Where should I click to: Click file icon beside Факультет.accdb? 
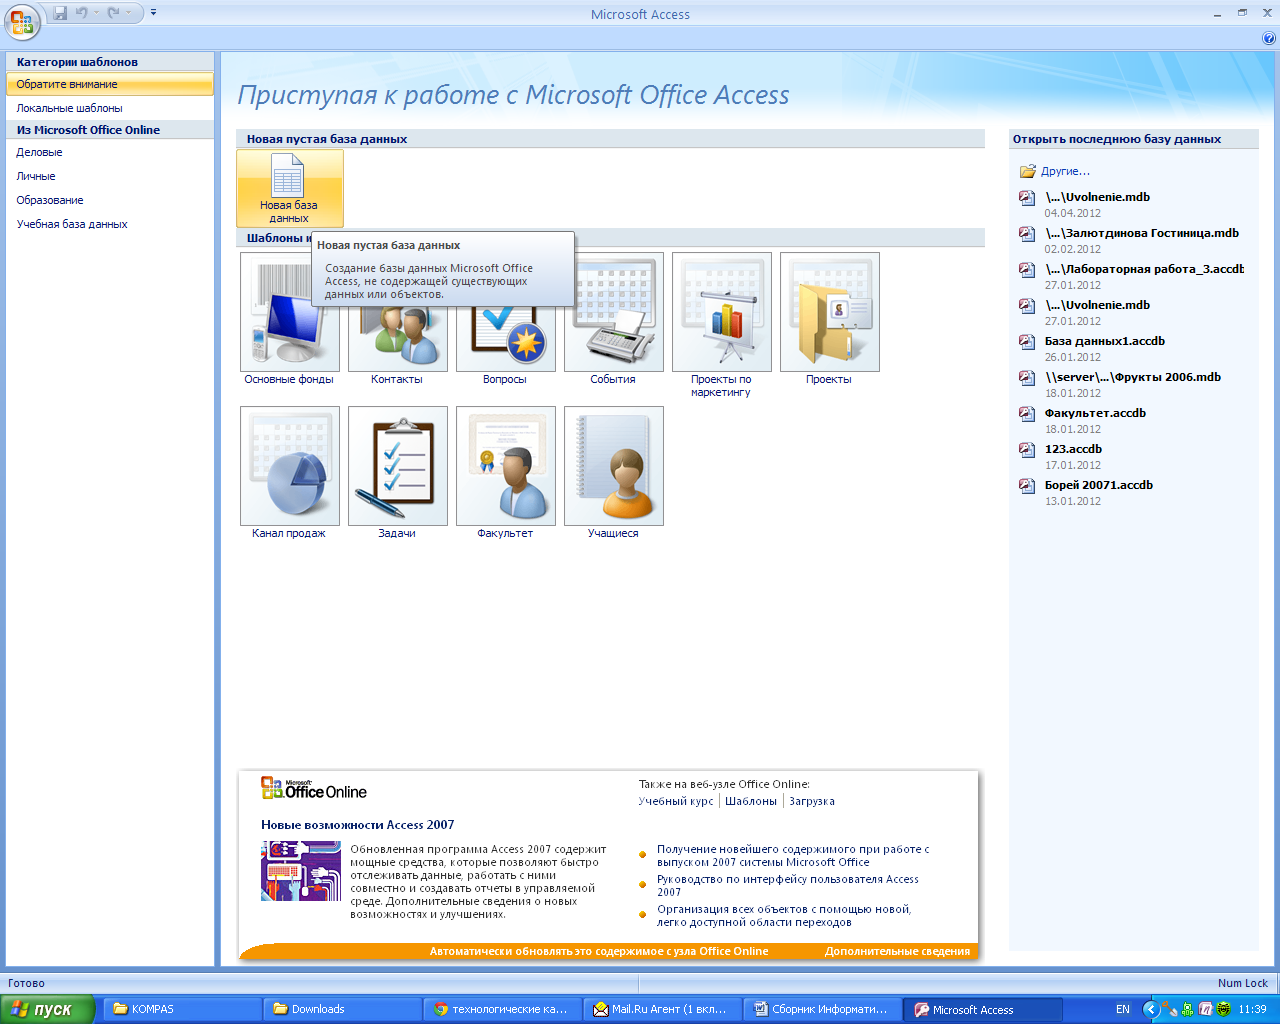(1027, 414)
